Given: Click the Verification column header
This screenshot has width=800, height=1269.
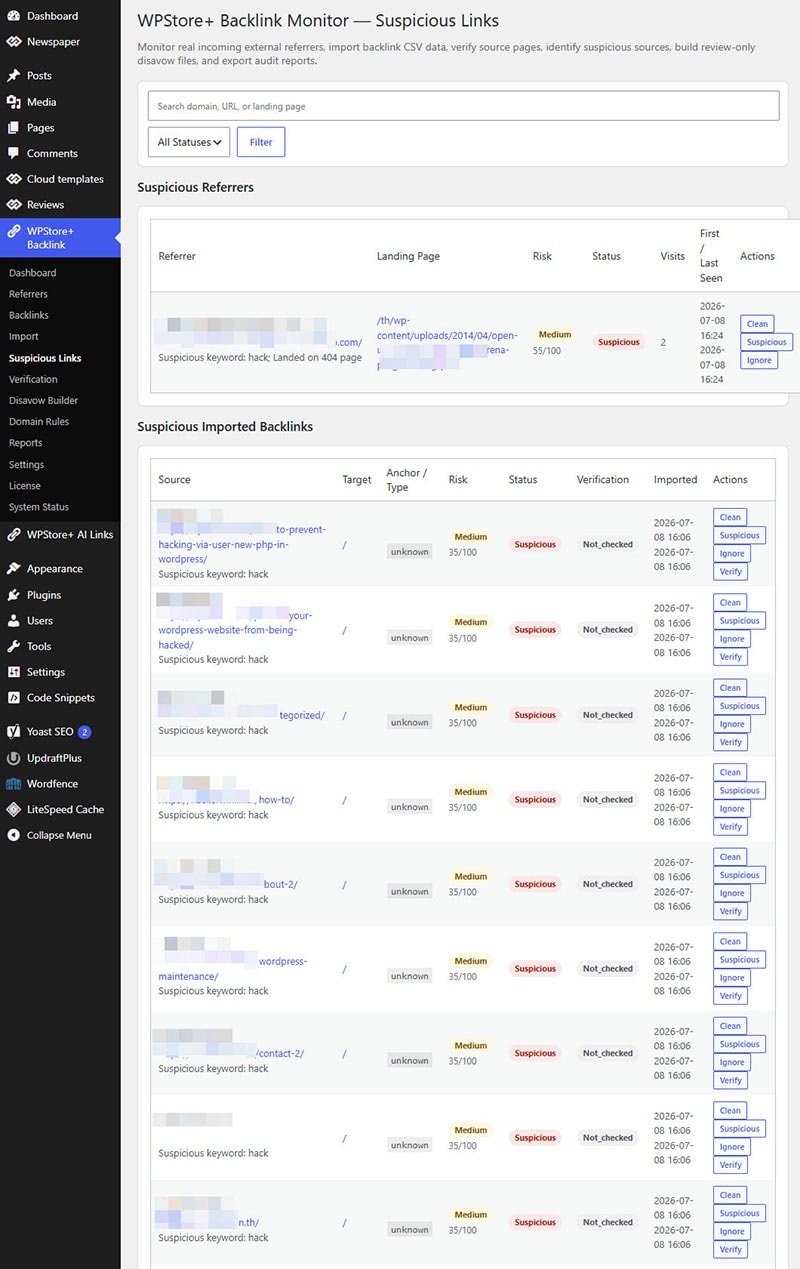Looking at the screenshot, I should pyautogui.click(x=603, y=480).
